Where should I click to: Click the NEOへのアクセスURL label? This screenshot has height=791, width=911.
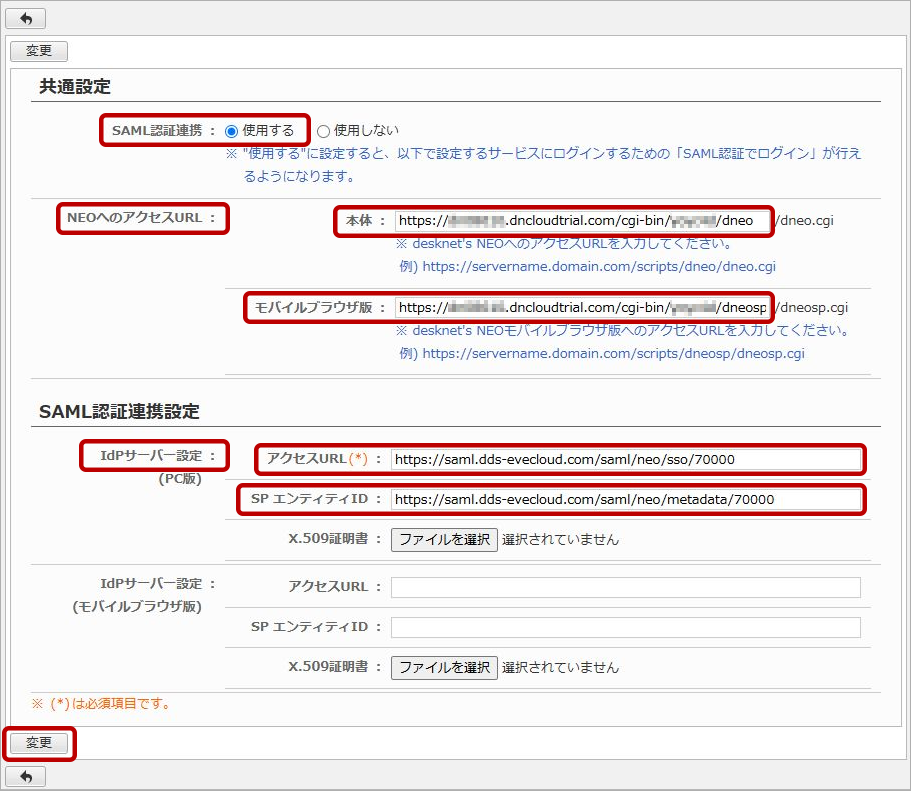(141, 217)
